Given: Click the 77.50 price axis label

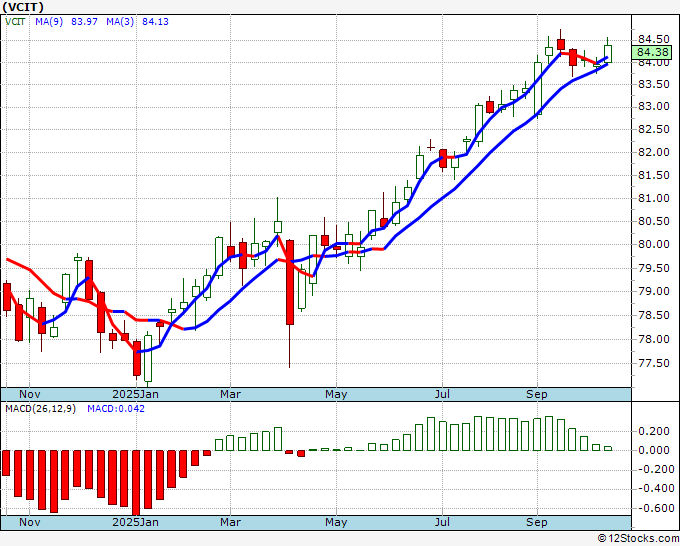Looking at the screenshot, I should click(x=653, y=363).
